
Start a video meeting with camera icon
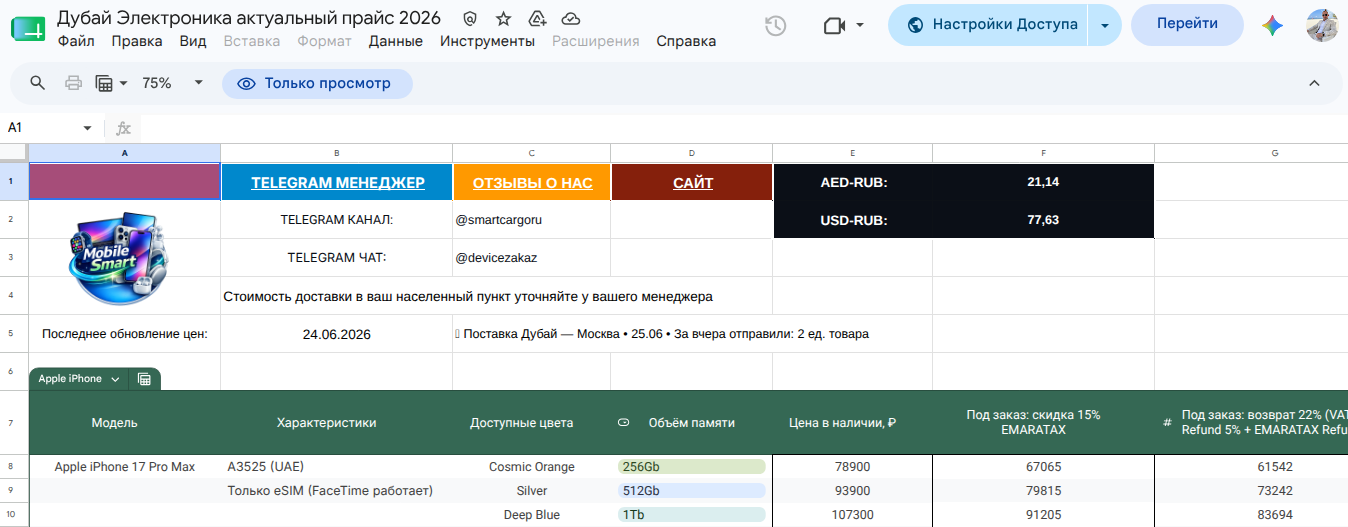[835, 26]
